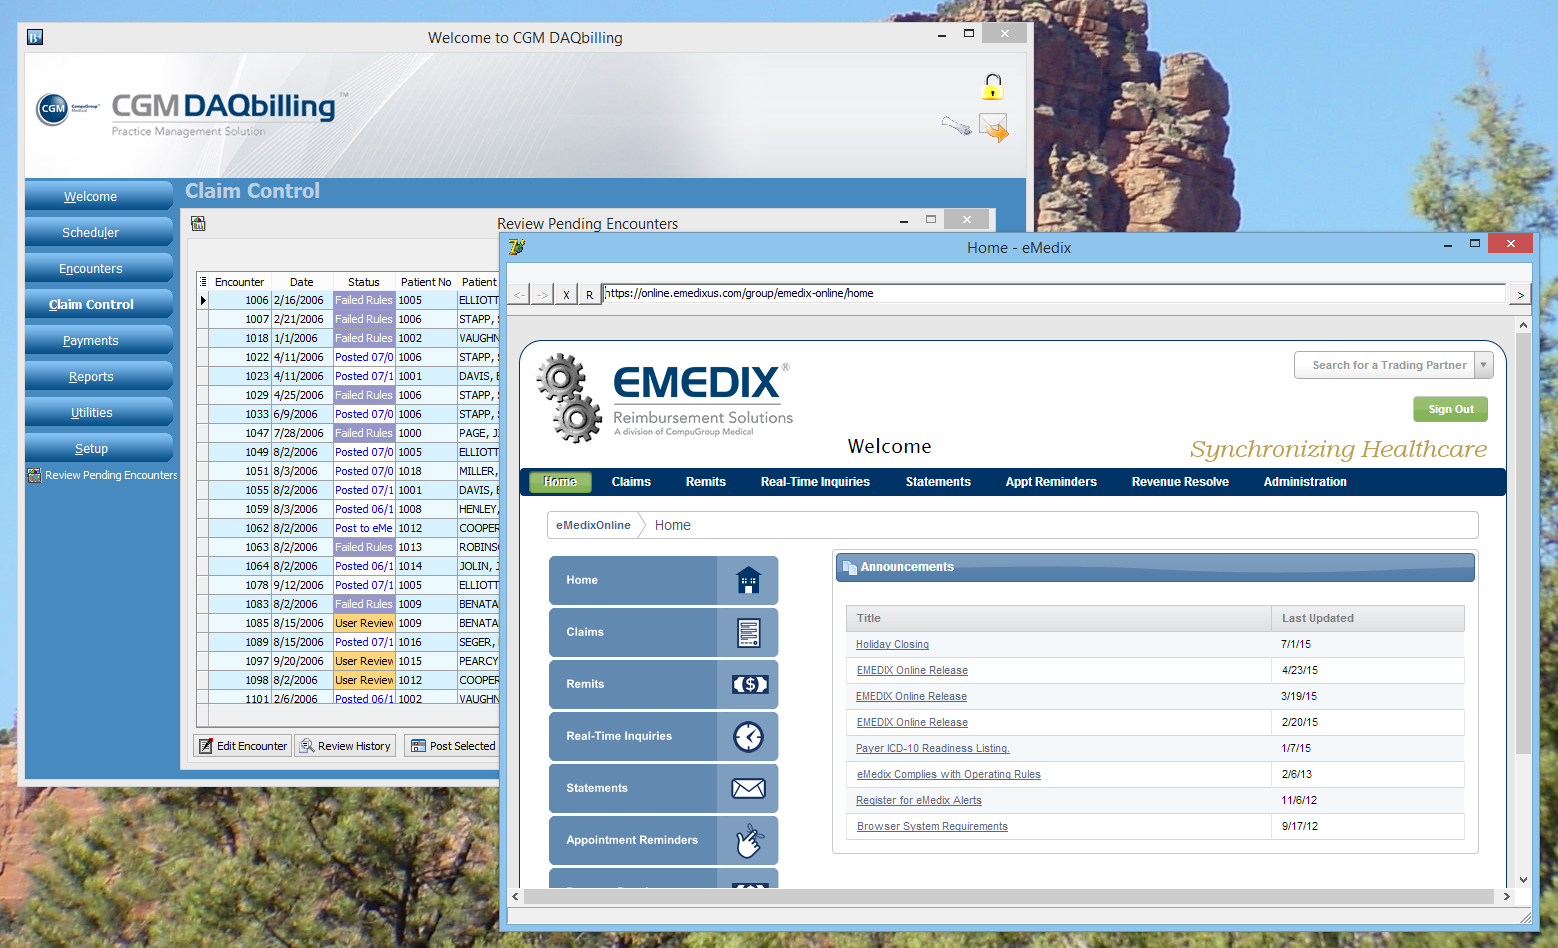Open the Browser System Requirements link
This screenshot has height=948, width=1558.
click(x=932, y=827)
